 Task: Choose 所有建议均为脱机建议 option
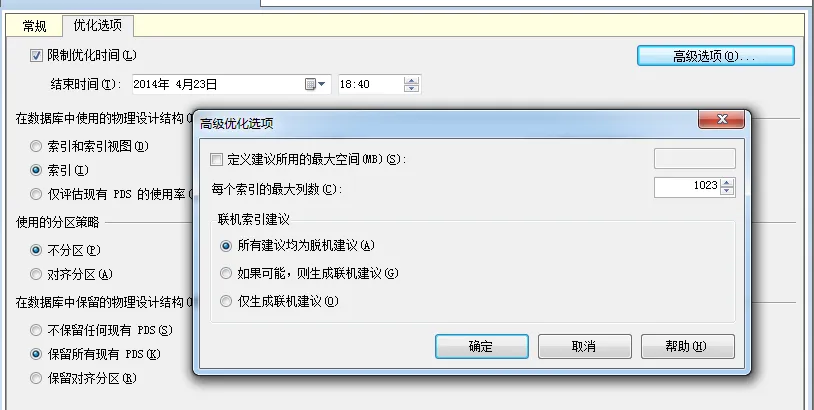tap(226, 245)
